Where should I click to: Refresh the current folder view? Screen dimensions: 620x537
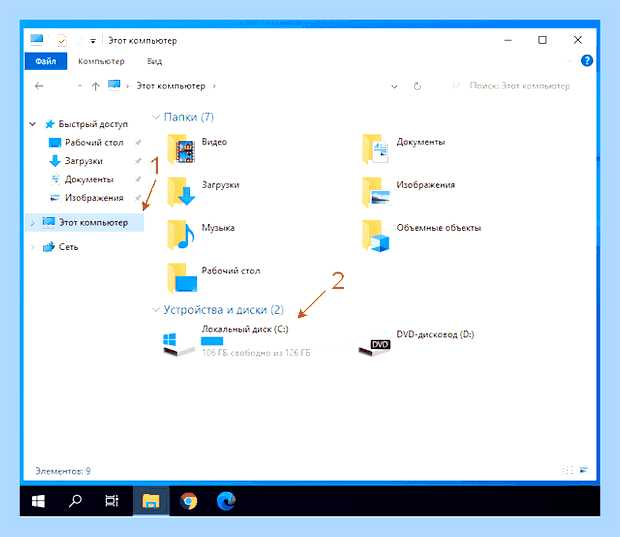(x=417, y=86)
